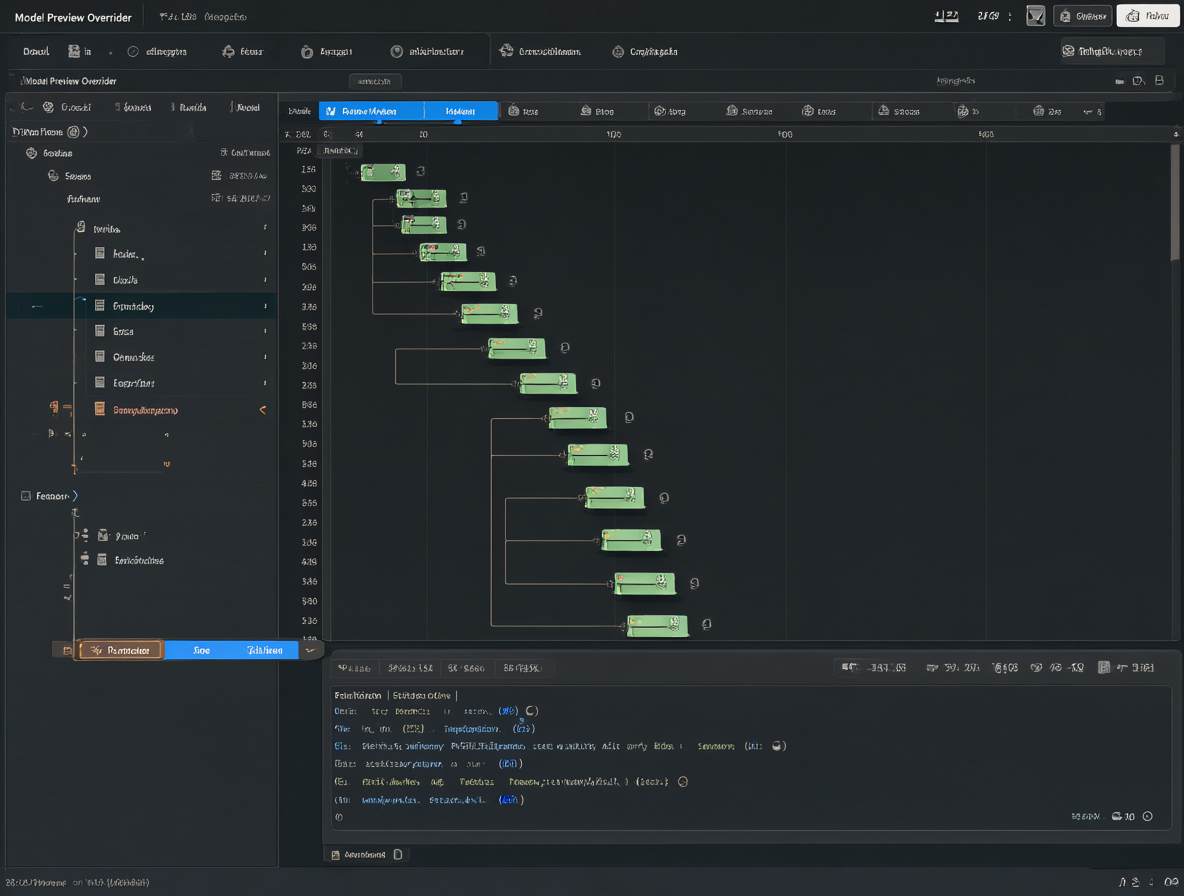The height and width of the screenshot is (896, 1184).
Task: Click the moon icon in the left panel tabs
Action: tap(26, 107)
